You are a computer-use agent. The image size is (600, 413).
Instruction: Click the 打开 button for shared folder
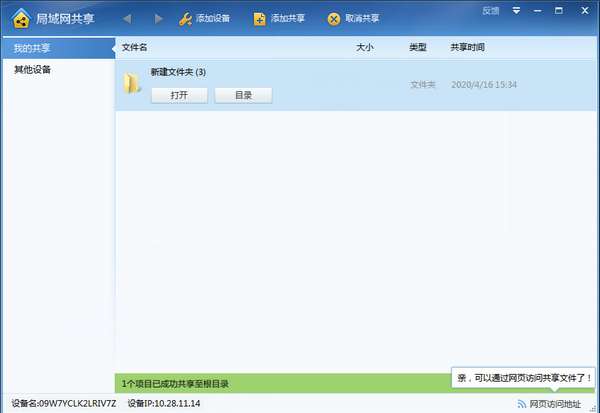[179, 95]
